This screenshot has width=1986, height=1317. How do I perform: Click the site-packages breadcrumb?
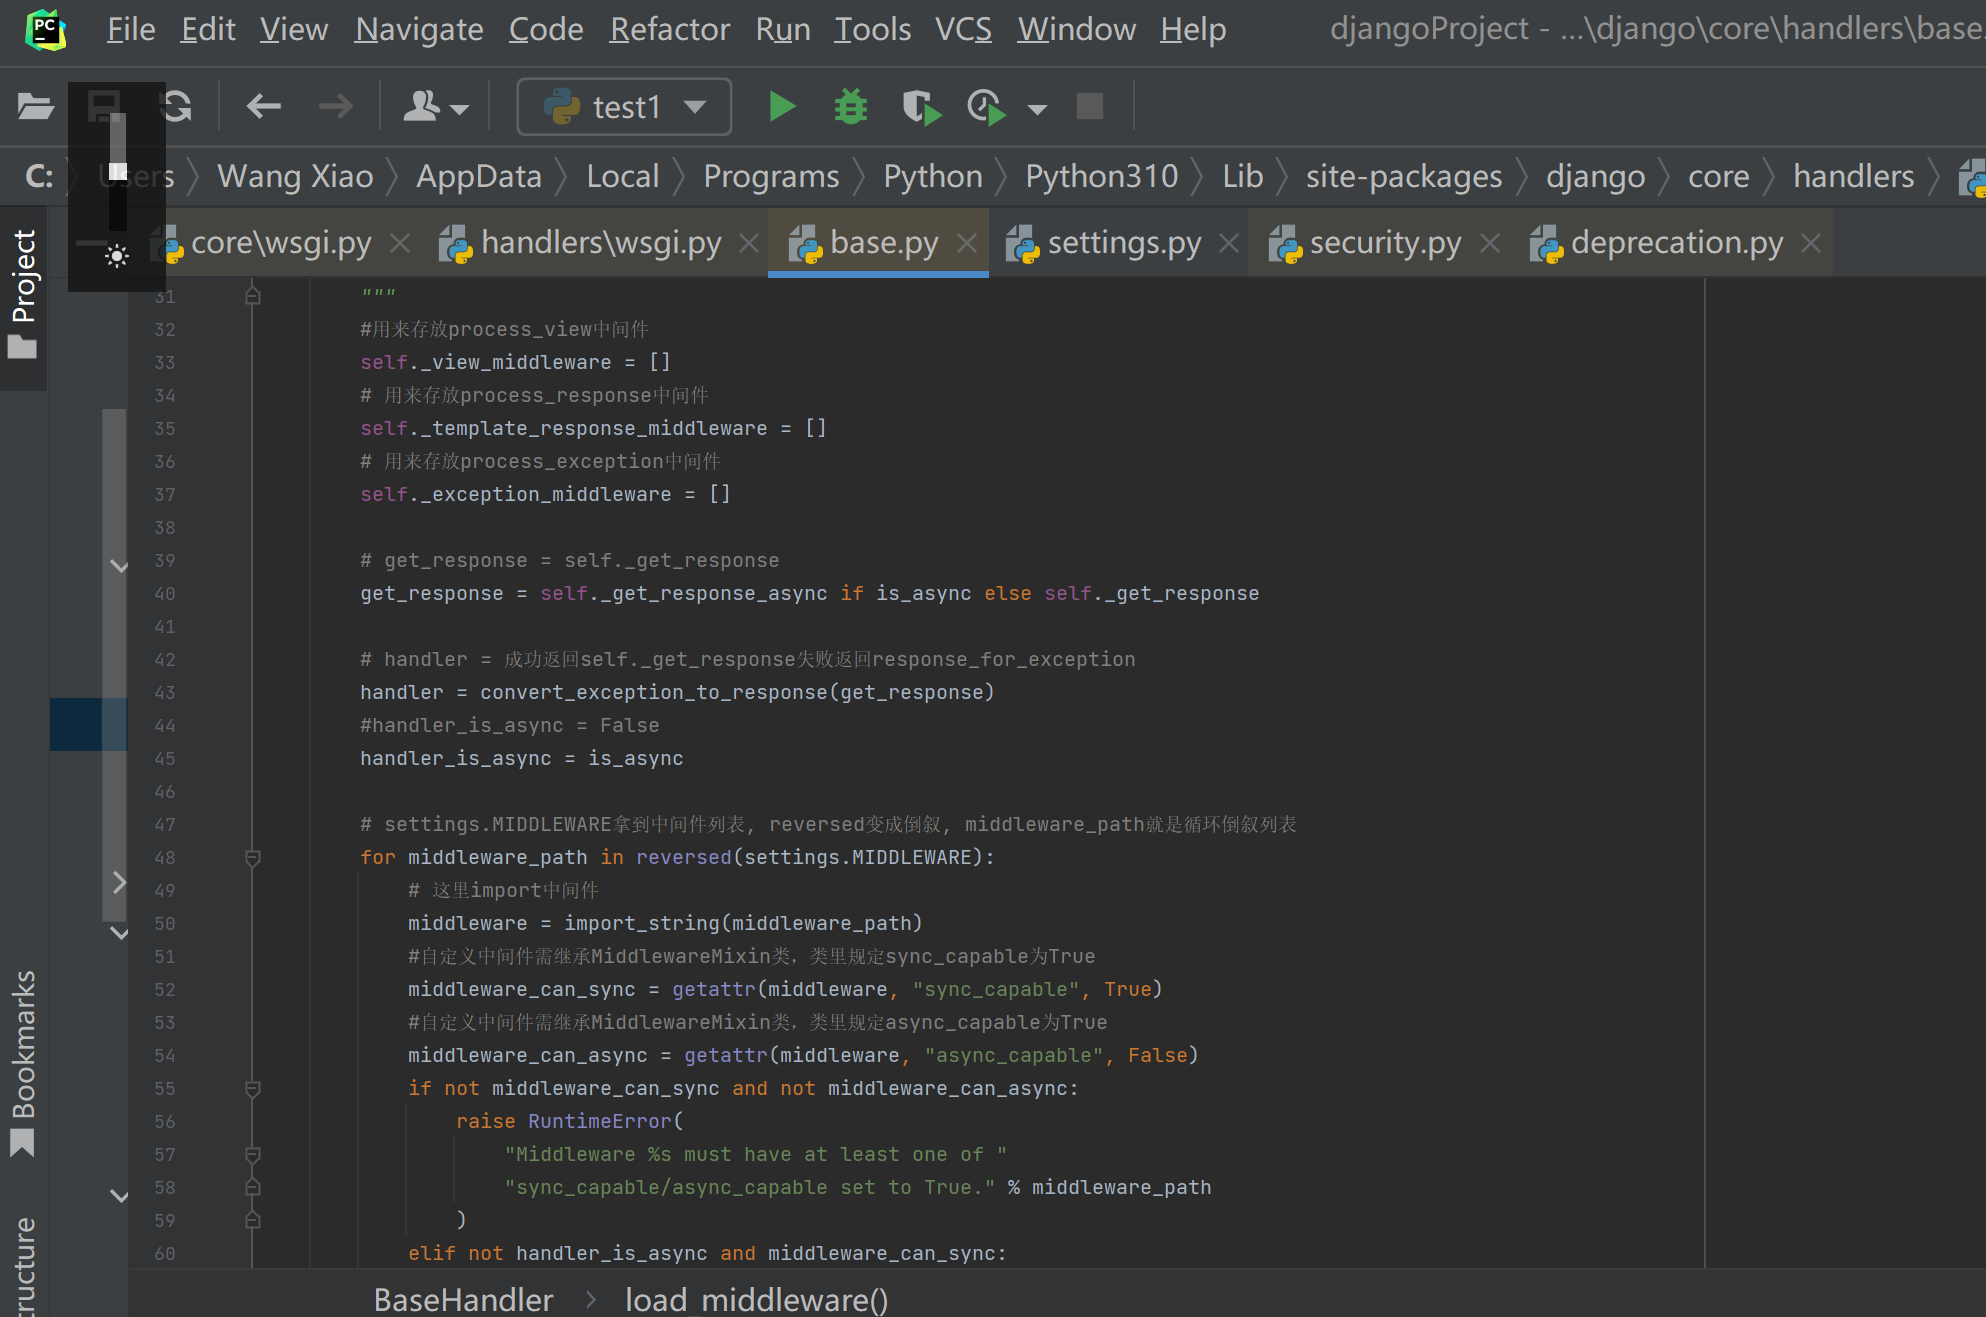click(x=1403, y=177)
